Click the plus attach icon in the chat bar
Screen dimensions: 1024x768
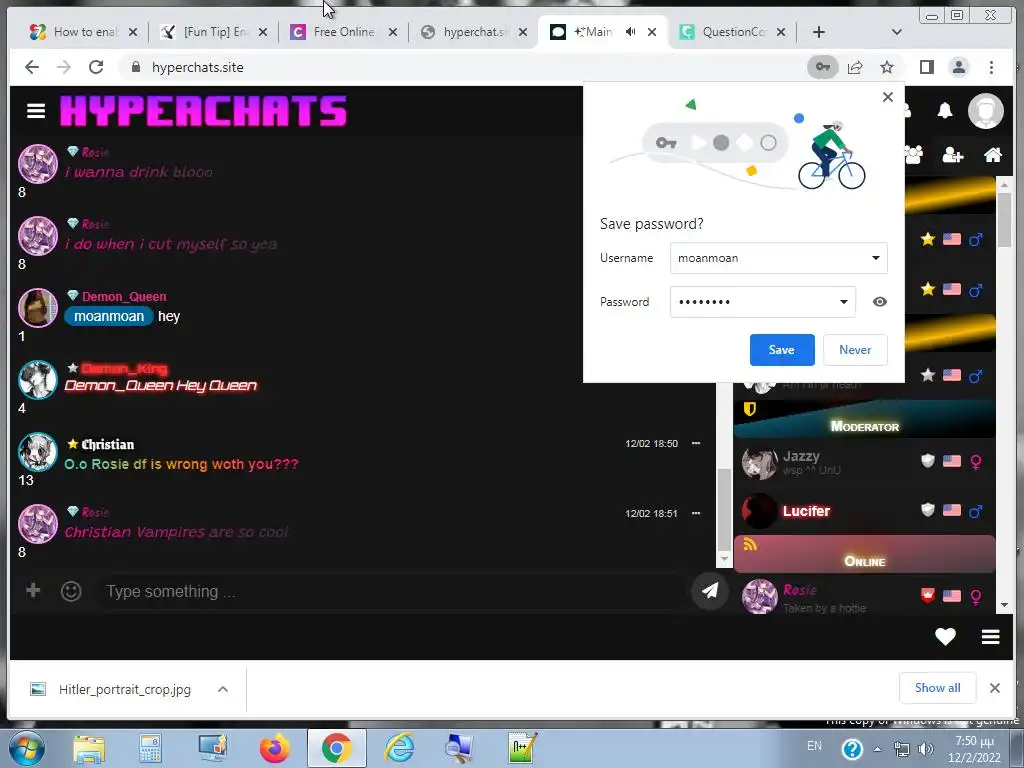33,590
